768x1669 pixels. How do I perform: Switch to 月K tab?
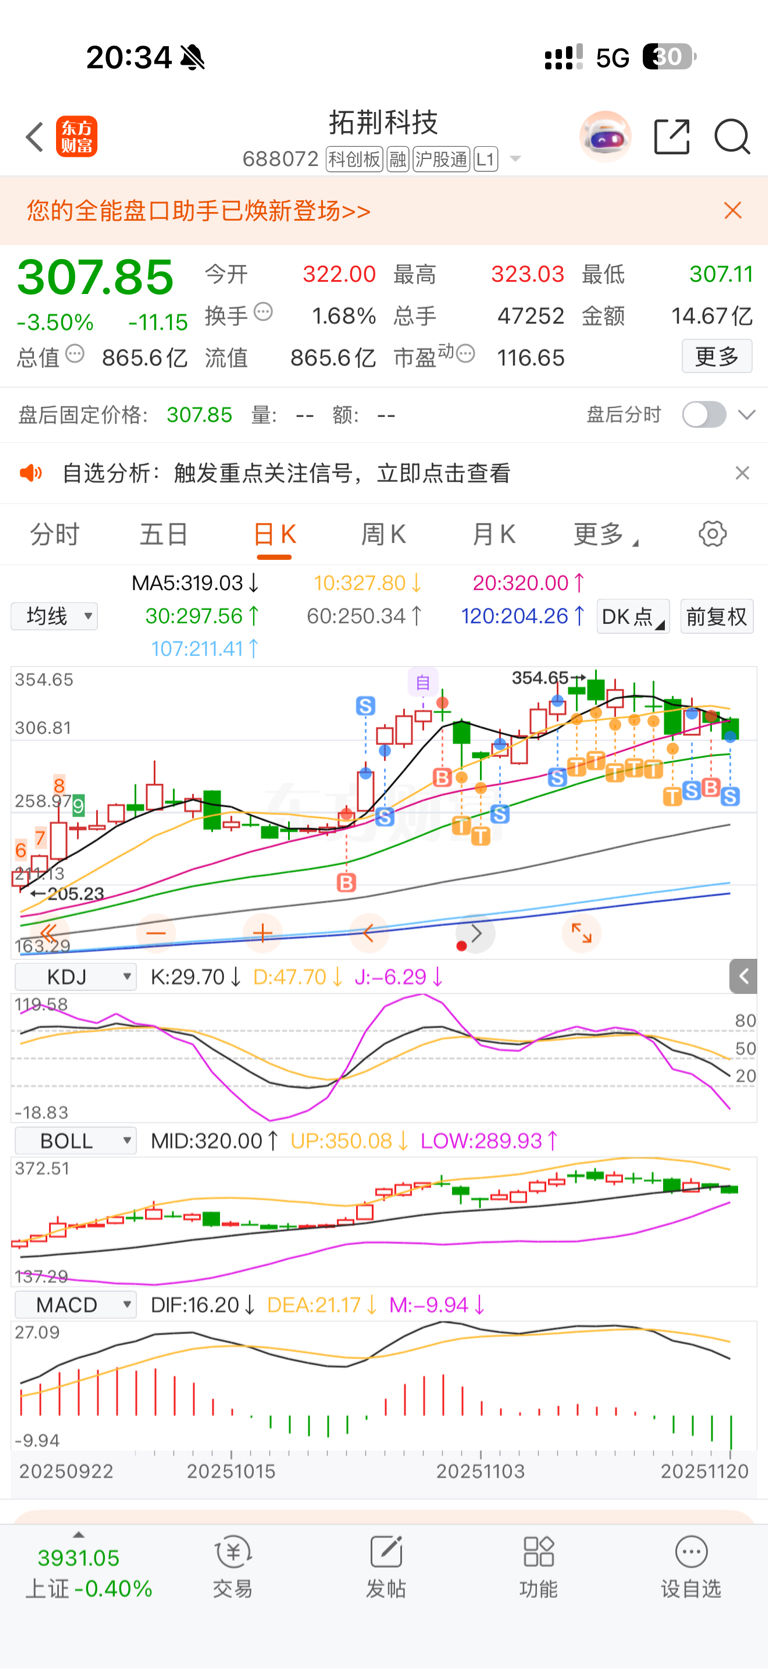pyautogui.click(x=493, y=535)
